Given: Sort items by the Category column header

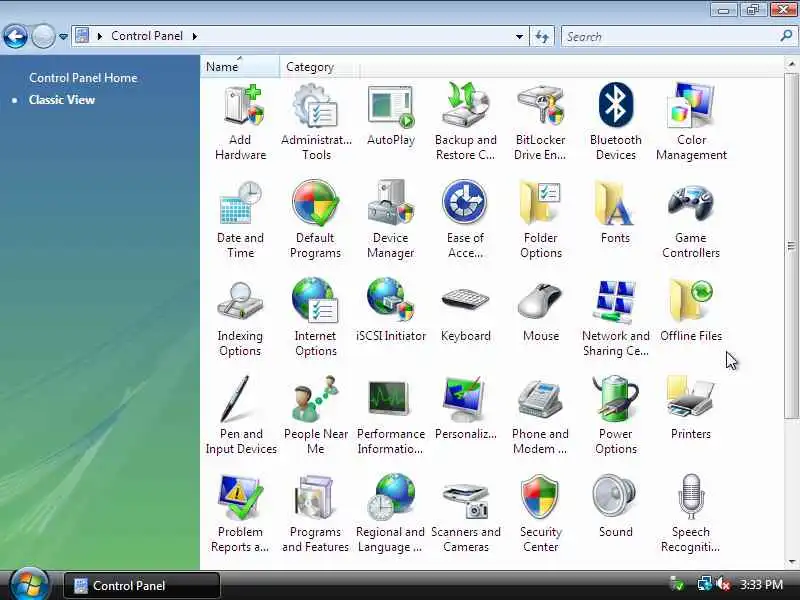Looking at the screenshot, I should (319, 67).
